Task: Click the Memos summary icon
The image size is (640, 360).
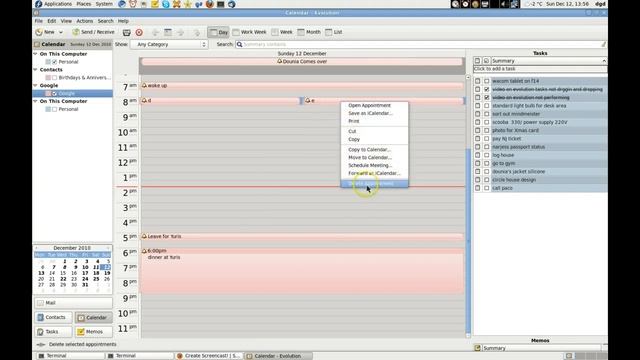Action: click(x=478, y=348)
